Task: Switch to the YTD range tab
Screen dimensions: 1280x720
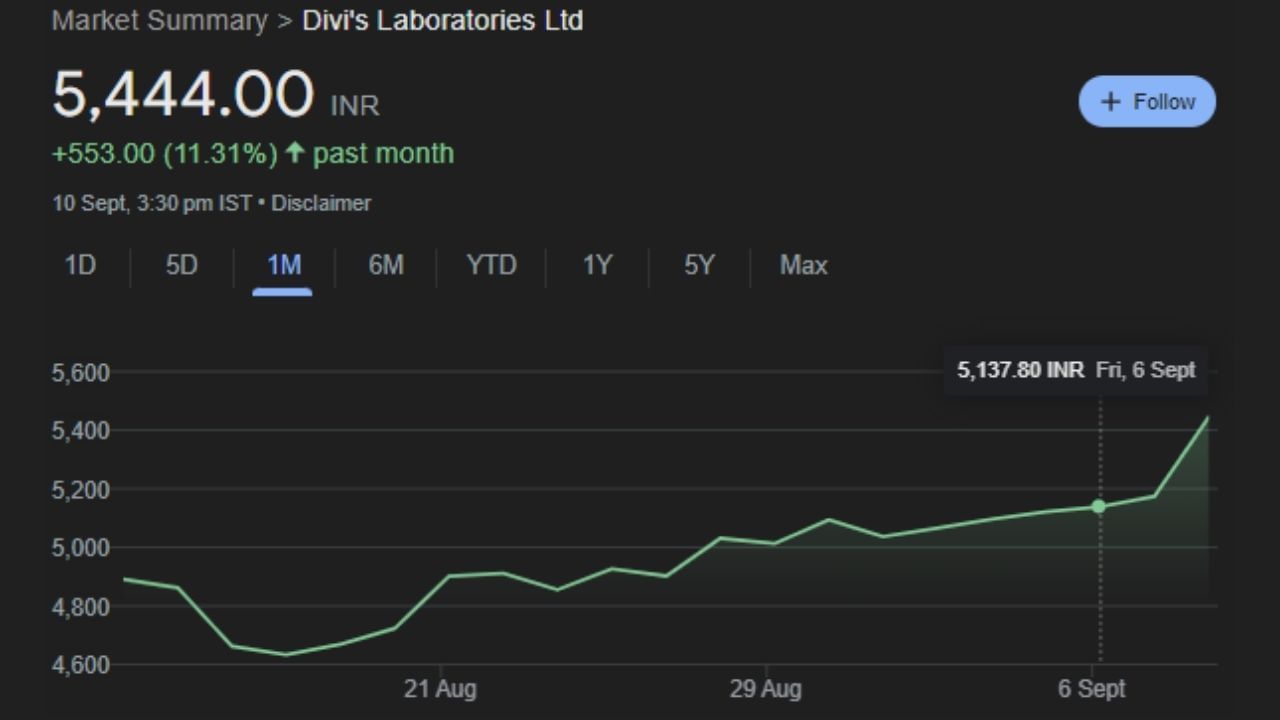Action: (x=491, y=265)
